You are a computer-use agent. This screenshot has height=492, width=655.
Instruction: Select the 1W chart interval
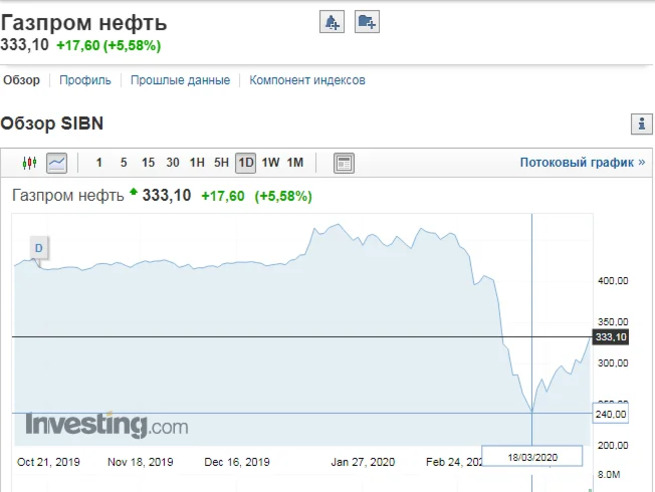pyautogui.click(x=270, y=162)
